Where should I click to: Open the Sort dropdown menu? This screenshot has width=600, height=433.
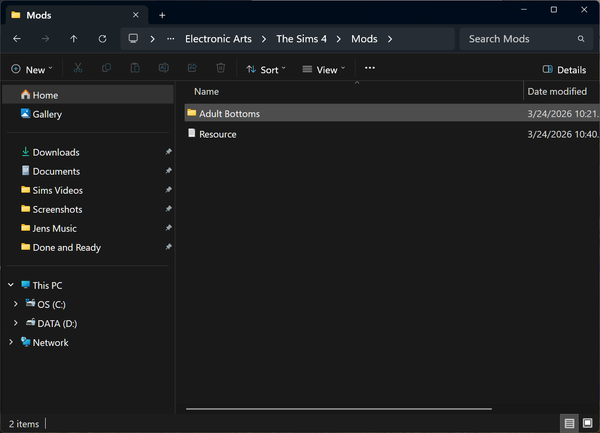(266, 70)
